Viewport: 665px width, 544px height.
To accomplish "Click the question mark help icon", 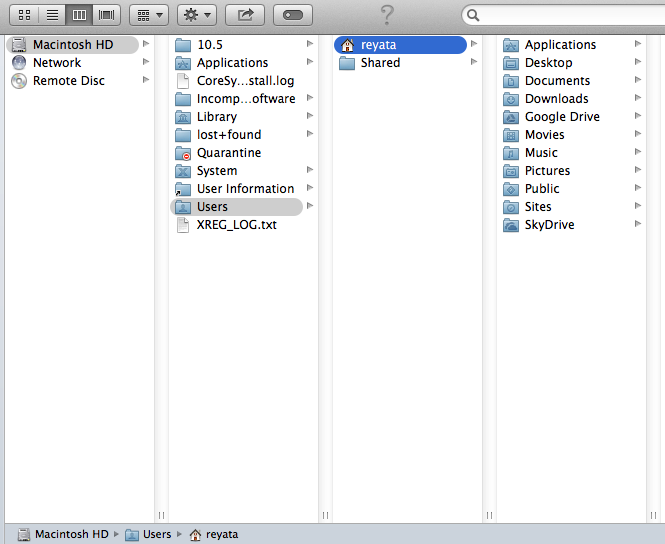I will coord(387,15).
